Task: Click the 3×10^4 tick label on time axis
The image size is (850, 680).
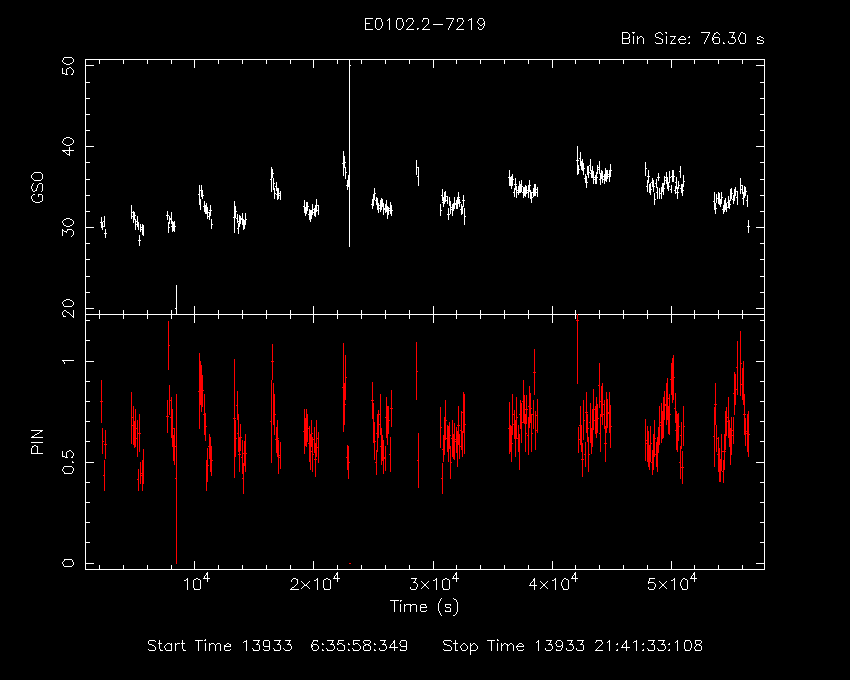Action: pyautogui.click(x=434, y=583)
